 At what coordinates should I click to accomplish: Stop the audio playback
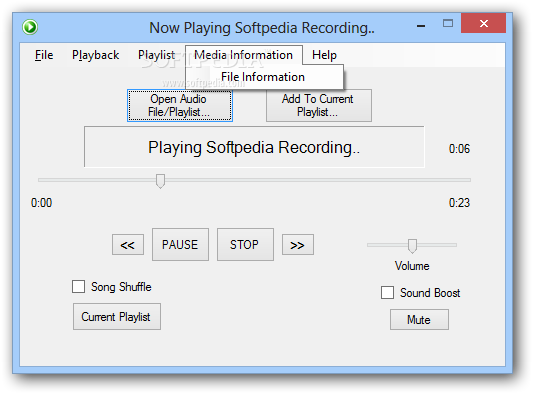(x=245, y=244)
